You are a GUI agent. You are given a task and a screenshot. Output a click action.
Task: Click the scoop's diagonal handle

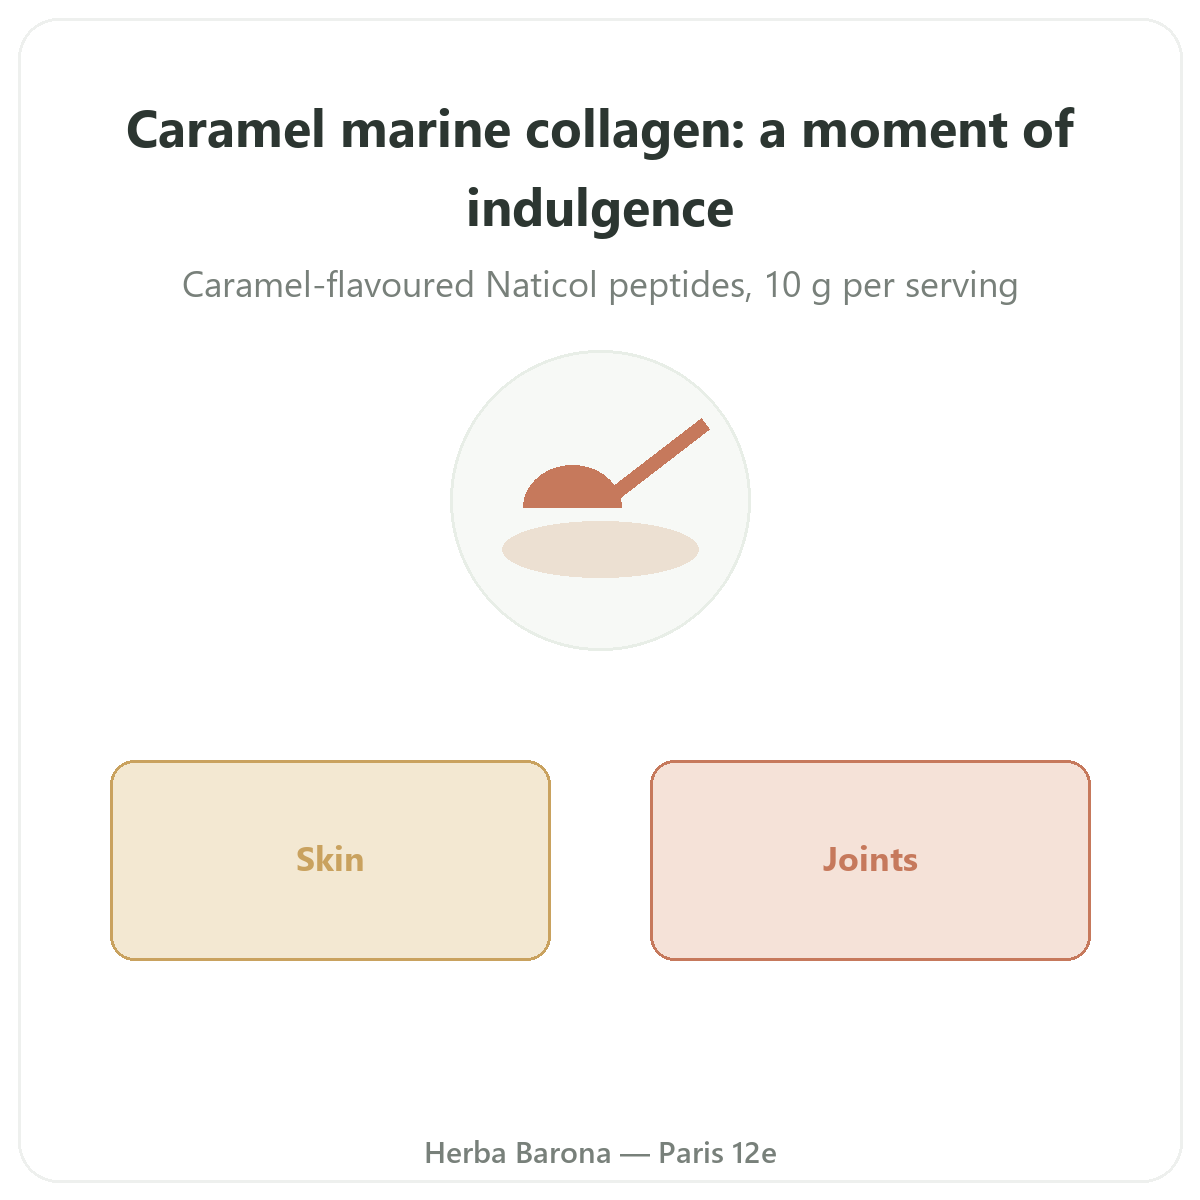pos(661,460)
